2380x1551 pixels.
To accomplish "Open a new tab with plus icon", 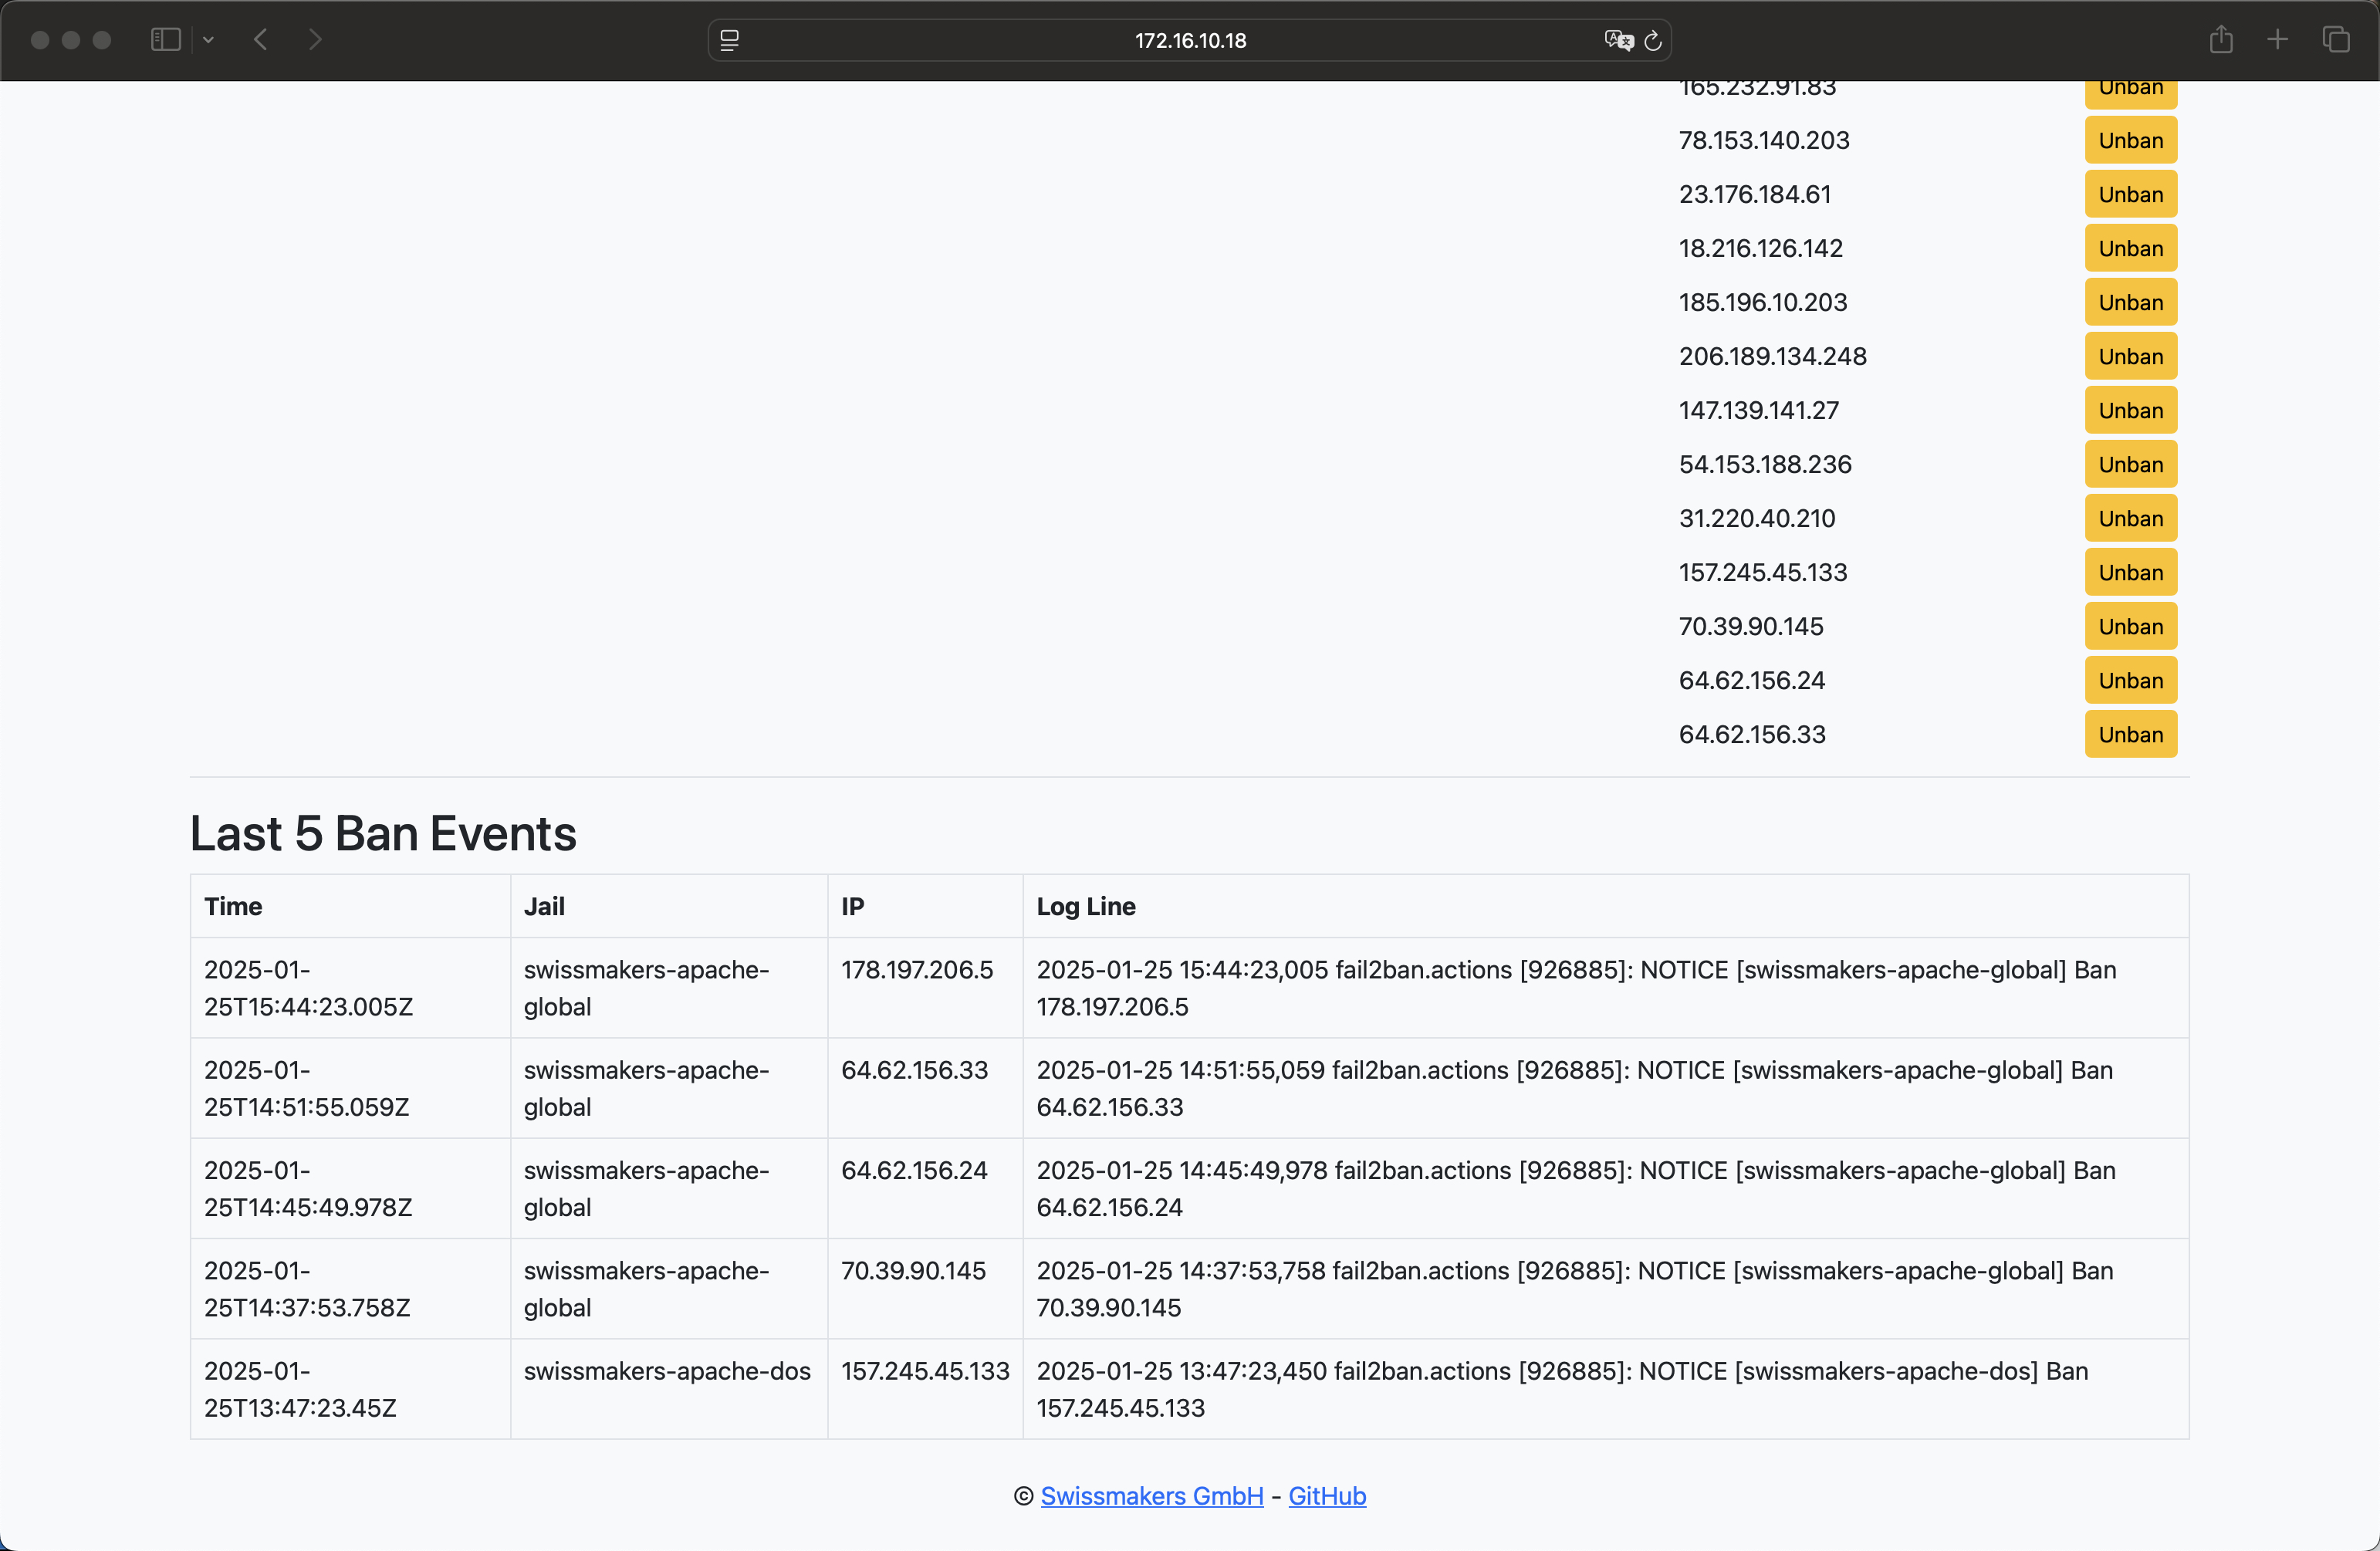I will tap(2277, 40).
